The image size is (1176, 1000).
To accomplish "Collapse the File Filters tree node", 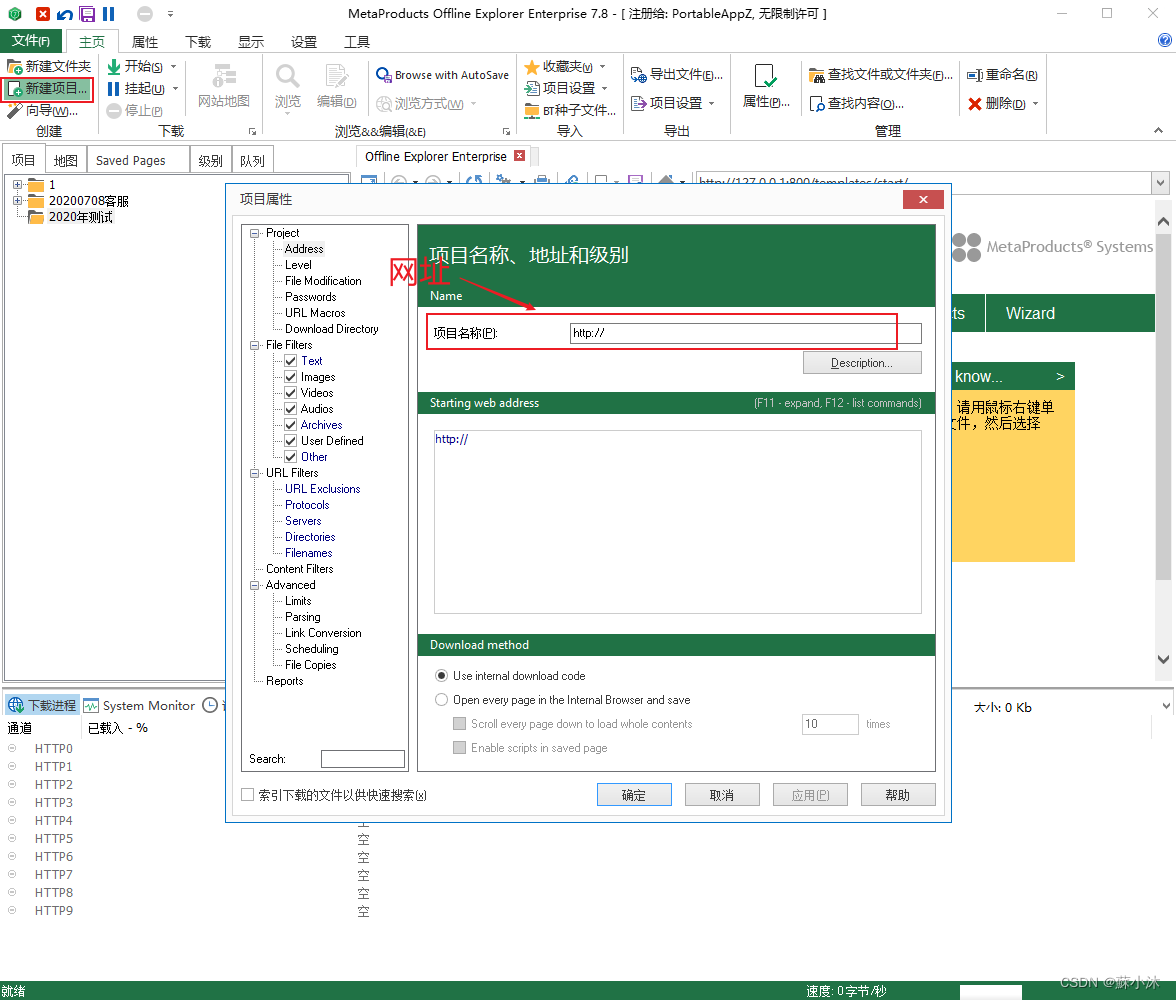I will [255, 345].
